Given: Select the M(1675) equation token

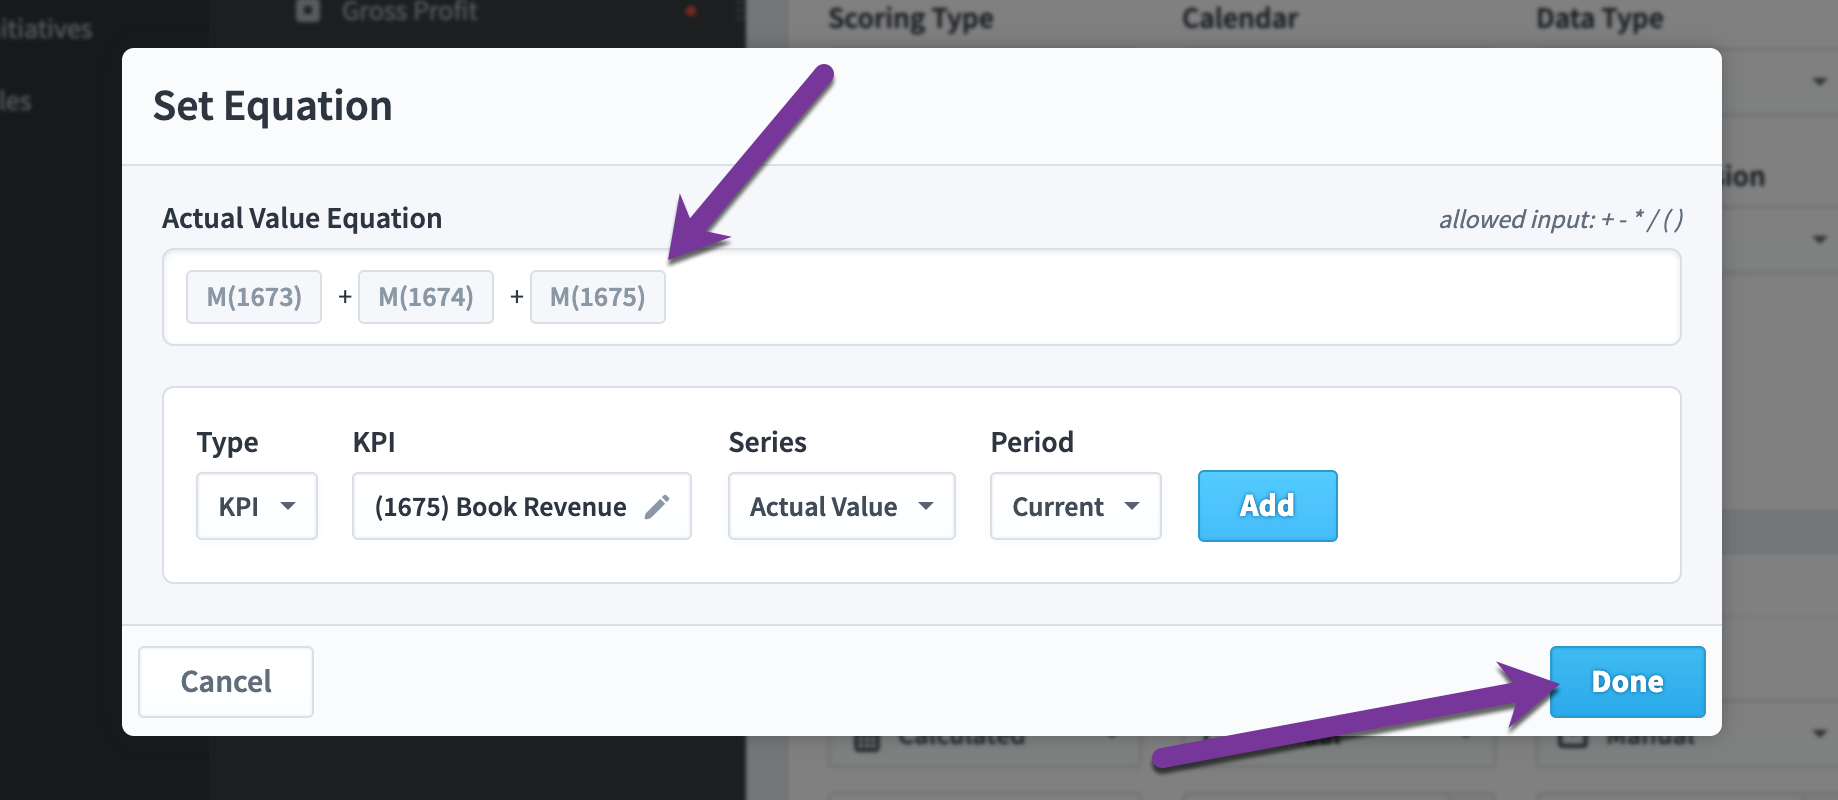Looking at the screenshot, I should click(x=598, y=297).
